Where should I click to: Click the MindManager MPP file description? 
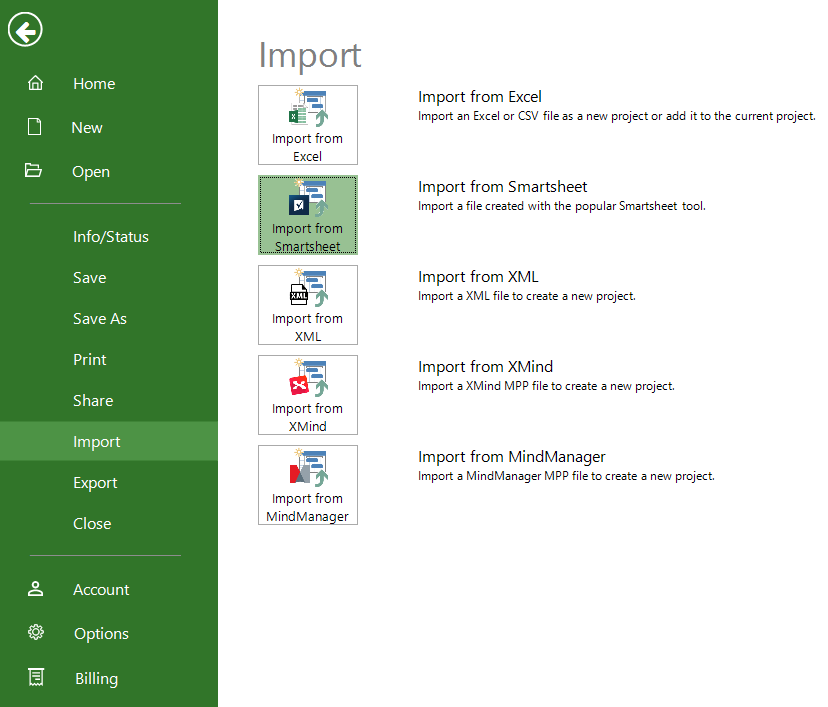point(566,476)
